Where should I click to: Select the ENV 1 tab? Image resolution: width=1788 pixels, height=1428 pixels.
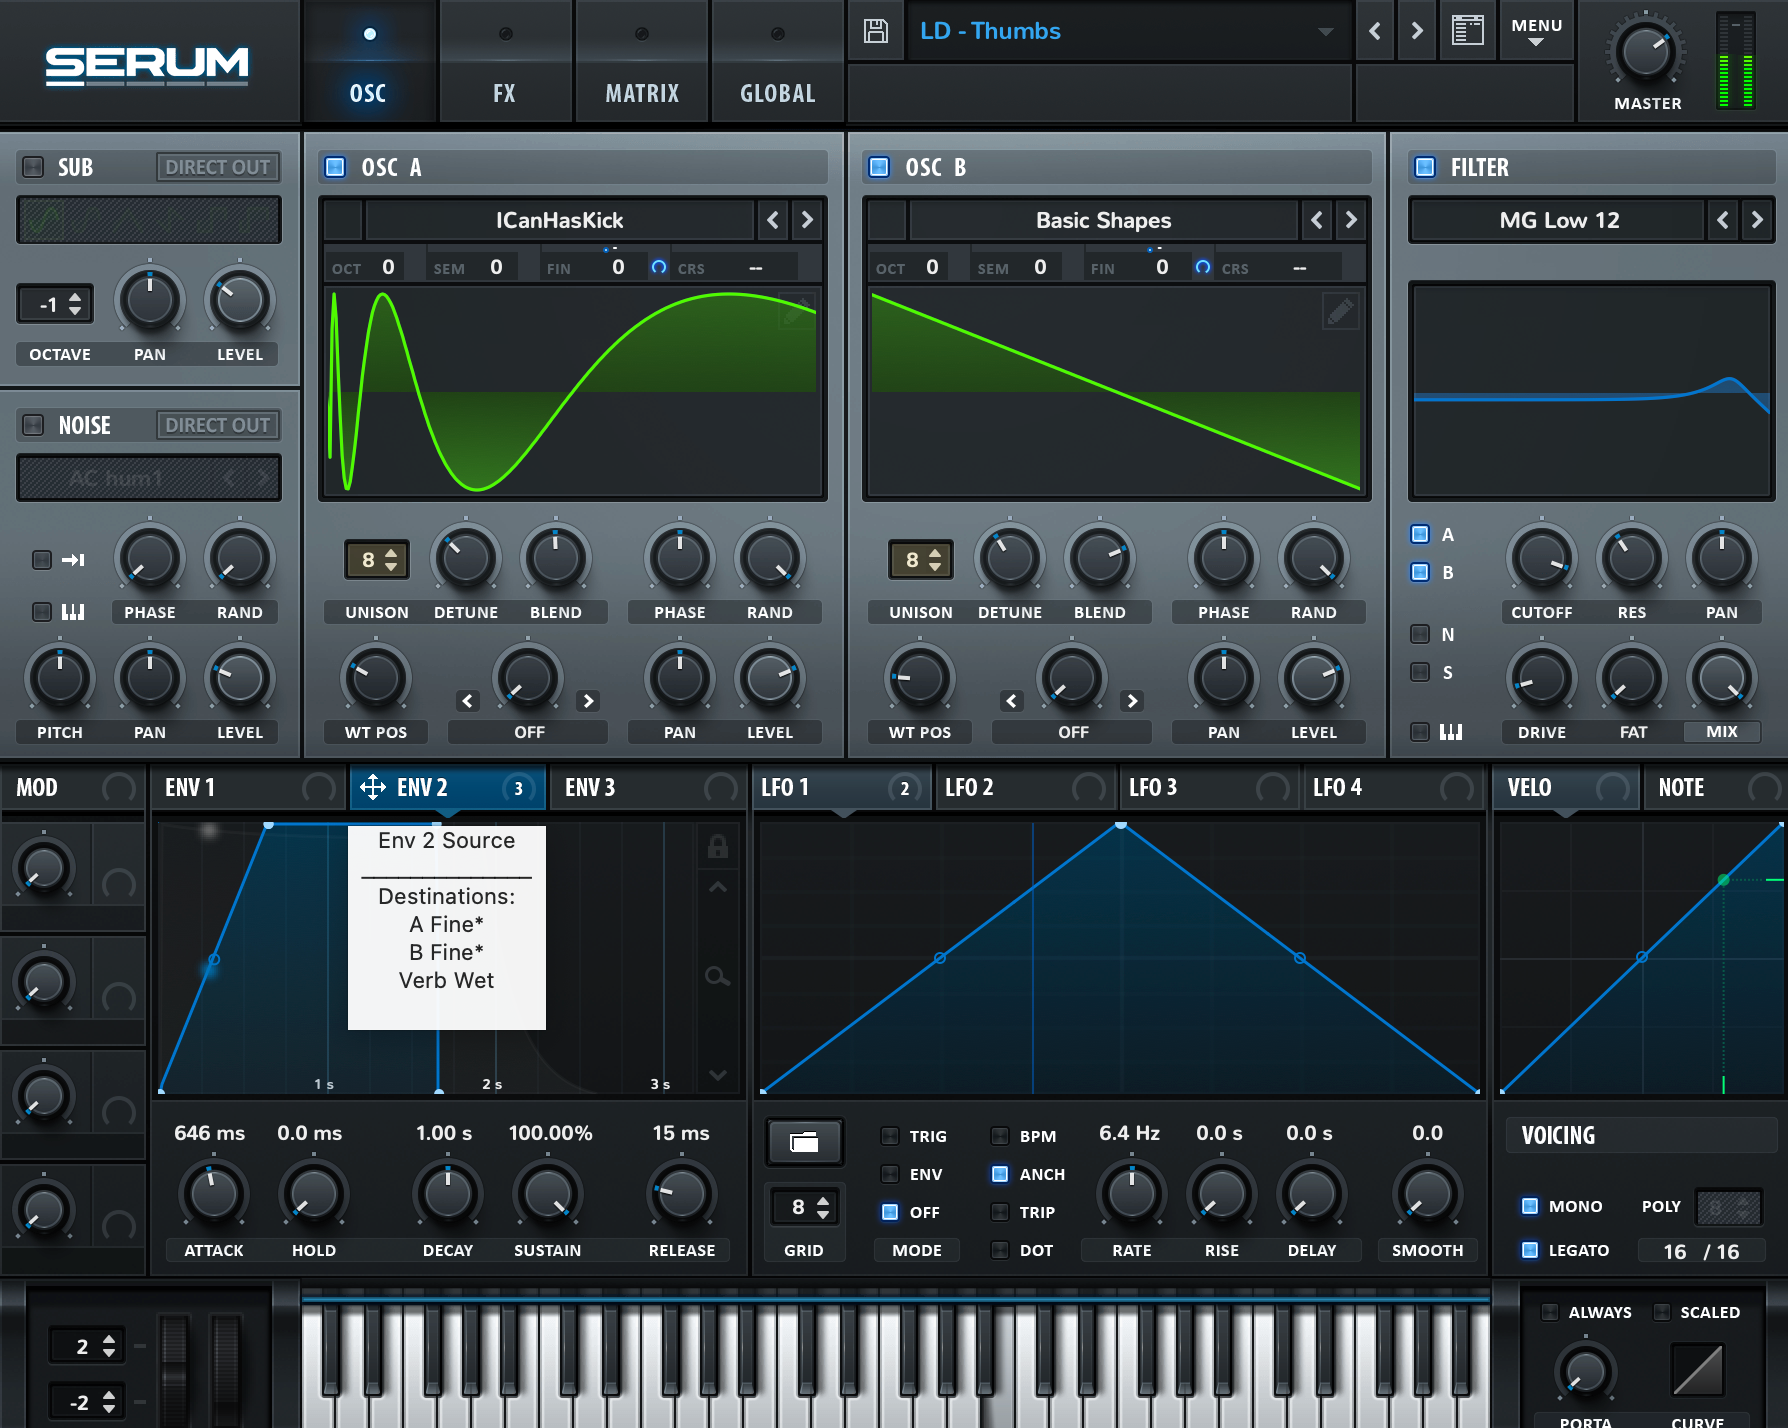coord(248,788)
